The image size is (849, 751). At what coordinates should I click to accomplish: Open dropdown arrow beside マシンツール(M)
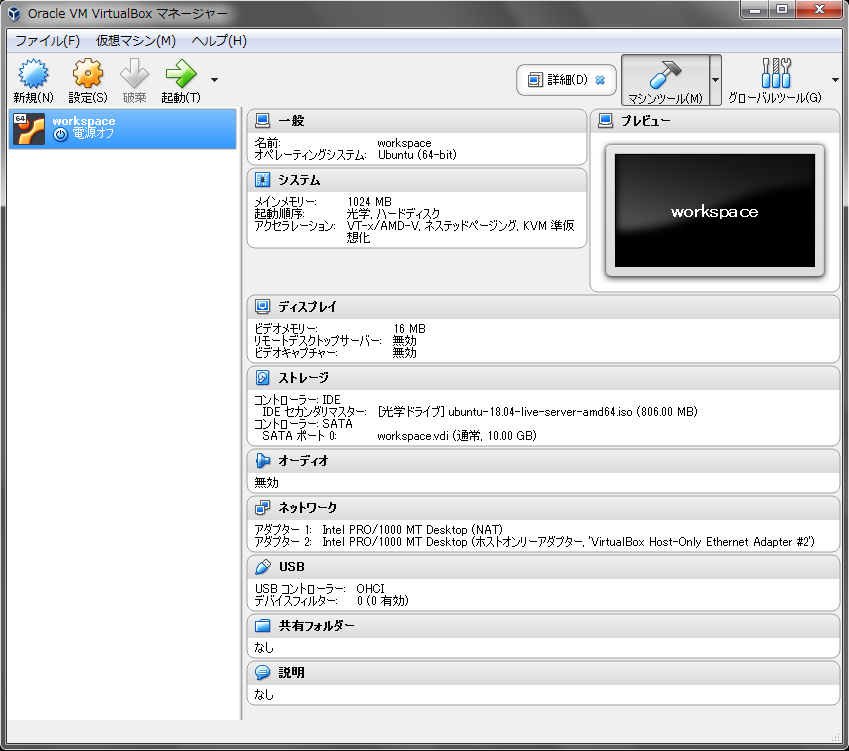pyautogui.click(x=715, y=80)
